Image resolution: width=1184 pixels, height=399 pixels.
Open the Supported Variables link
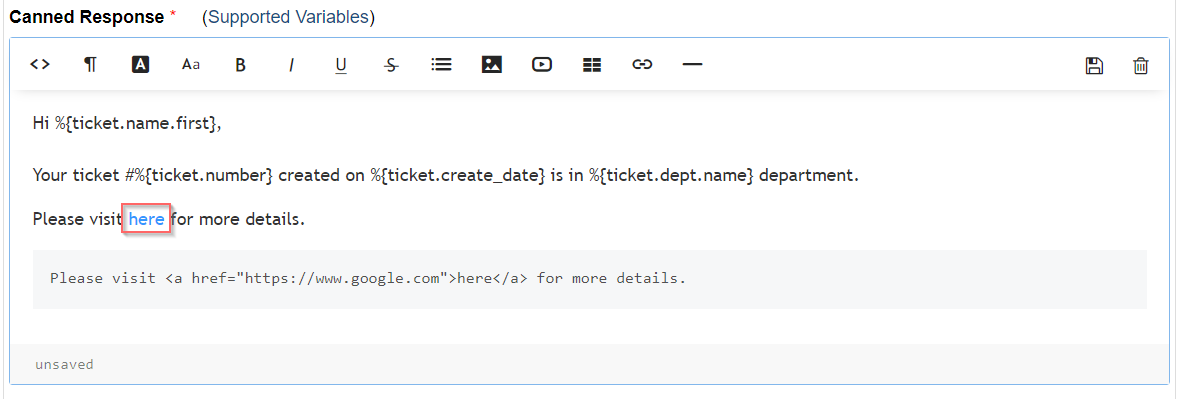tap(288, 17)
